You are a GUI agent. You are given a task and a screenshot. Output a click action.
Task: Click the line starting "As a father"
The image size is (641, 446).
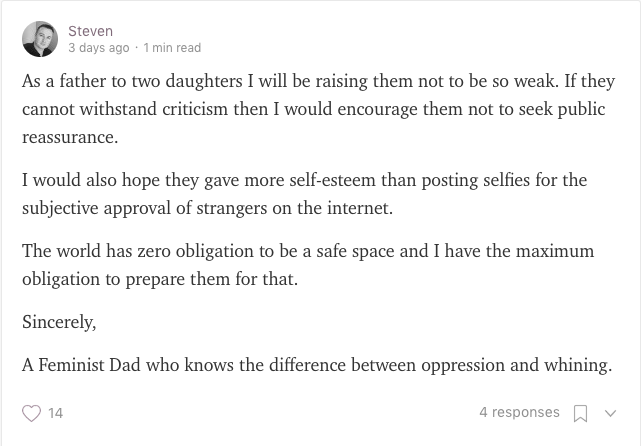click(315, 82)
